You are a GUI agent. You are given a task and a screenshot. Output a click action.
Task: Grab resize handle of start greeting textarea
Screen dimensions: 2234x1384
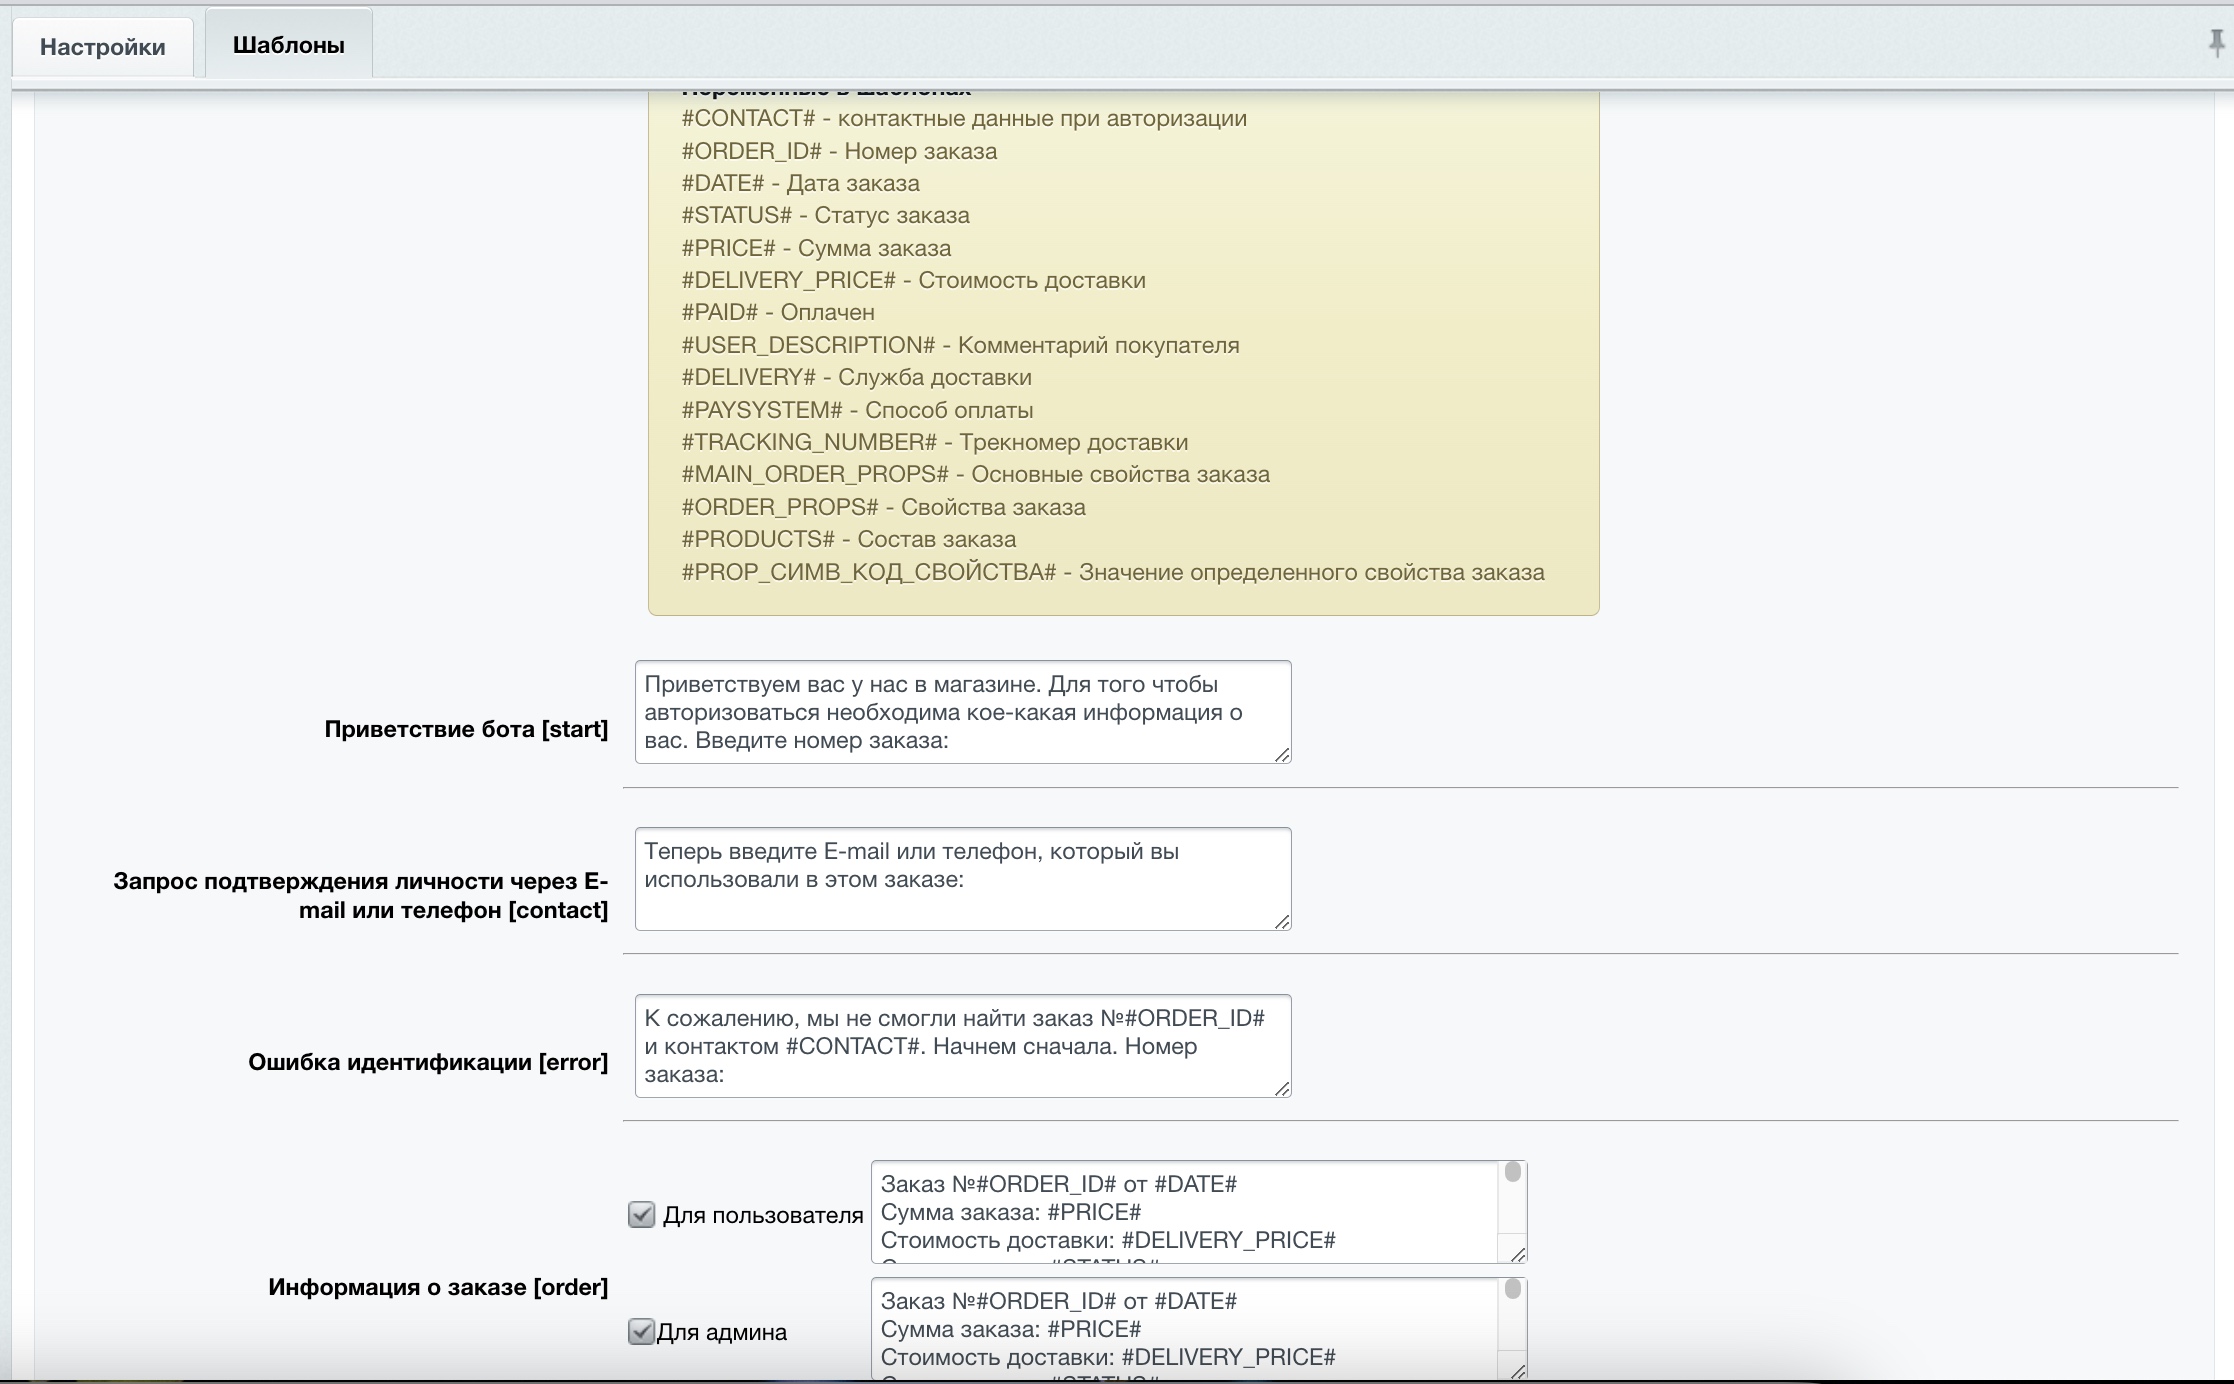(x=1282, y=755)
